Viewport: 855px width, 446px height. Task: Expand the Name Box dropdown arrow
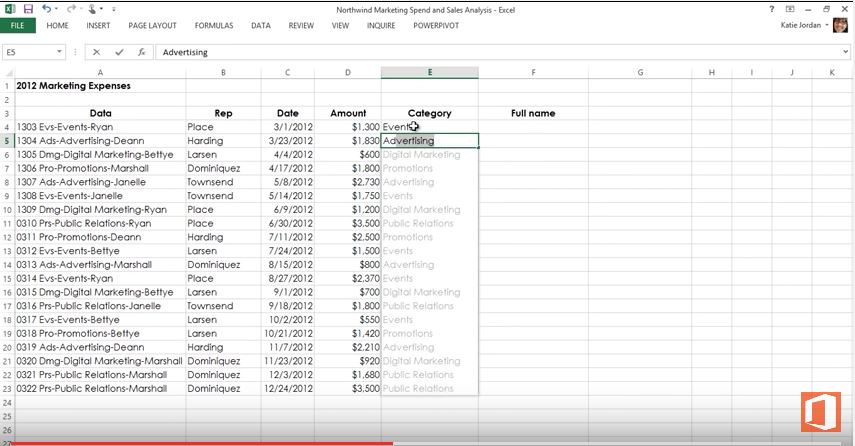pyautogui.click(x=61, y=52)
